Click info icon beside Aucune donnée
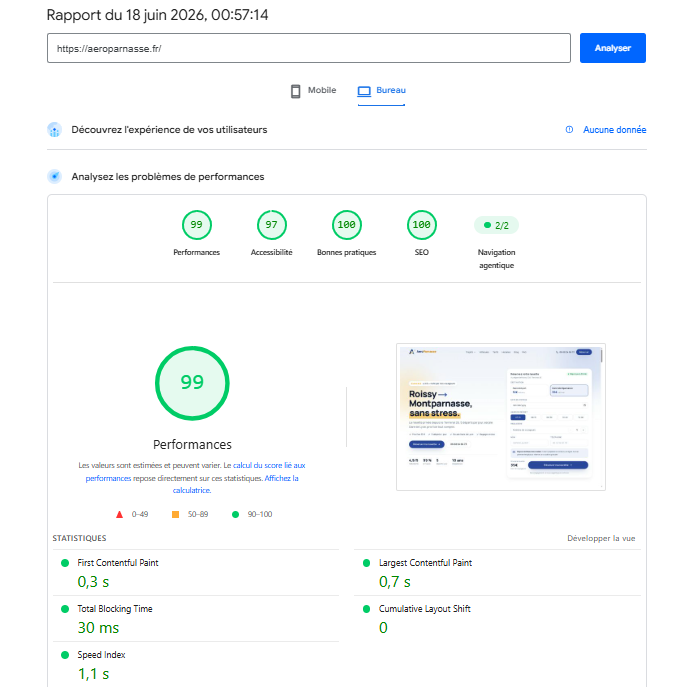Screen dimensions: 698x687 [x=569, y=130]
